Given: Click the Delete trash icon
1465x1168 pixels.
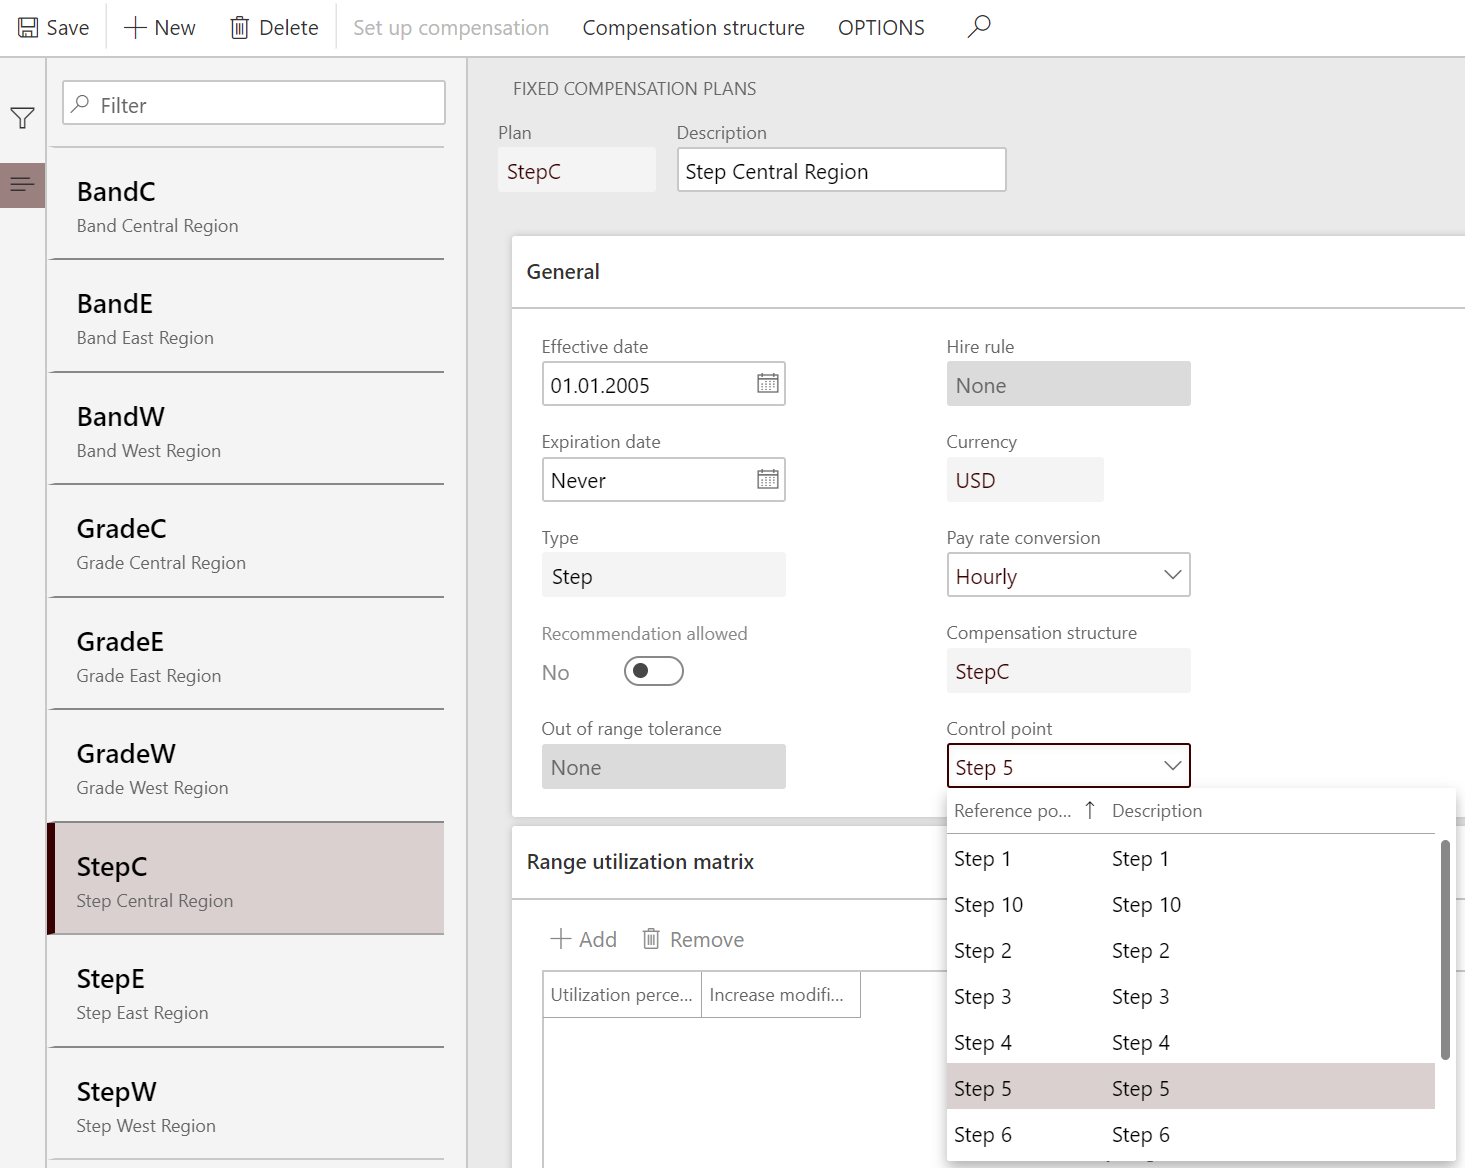Looking at the screenshot, I should [x=239, y=28].
